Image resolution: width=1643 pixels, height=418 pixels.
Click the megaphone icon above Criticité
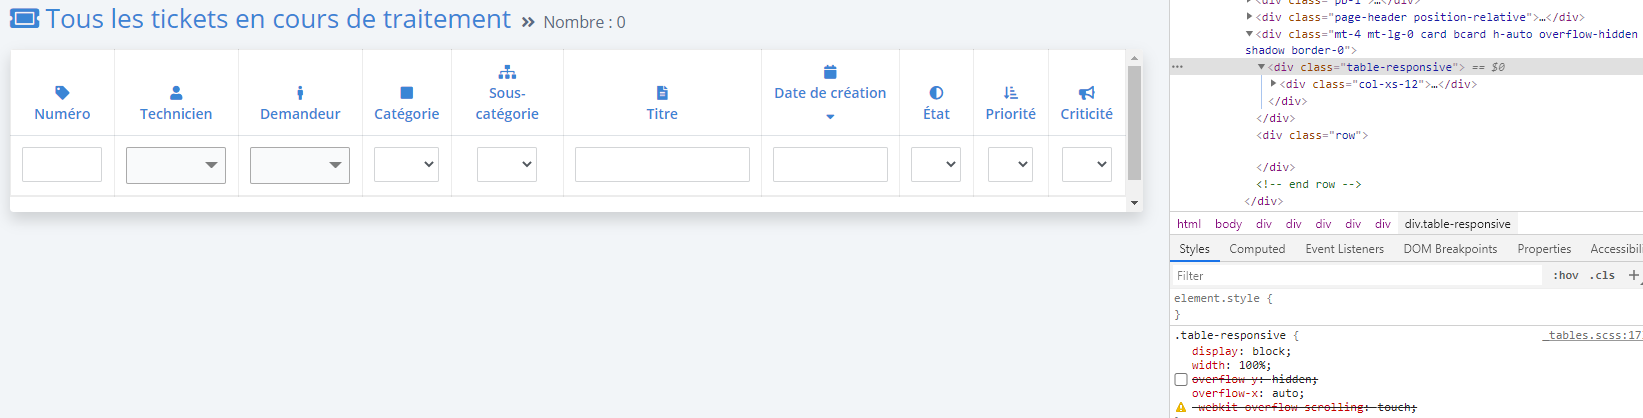pyautogui.click(x=1087, y=93)
